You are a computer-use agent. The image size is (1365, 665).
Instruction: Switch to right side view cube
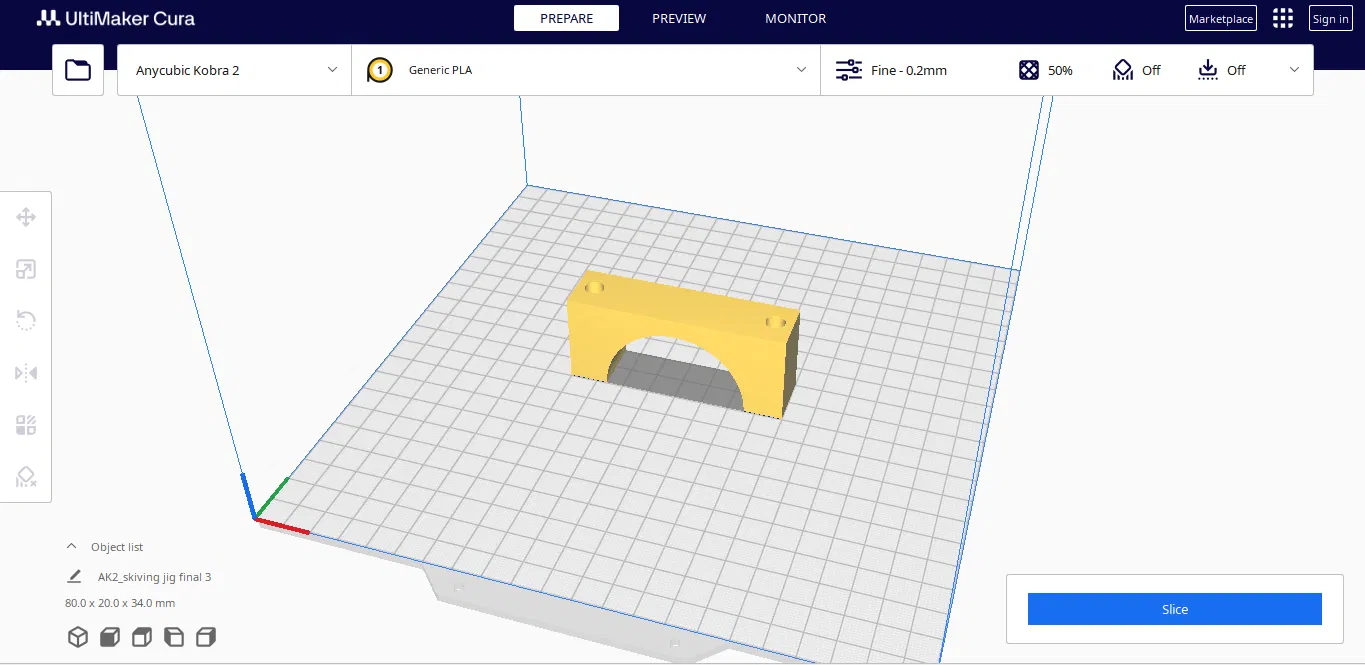[206, 637]
